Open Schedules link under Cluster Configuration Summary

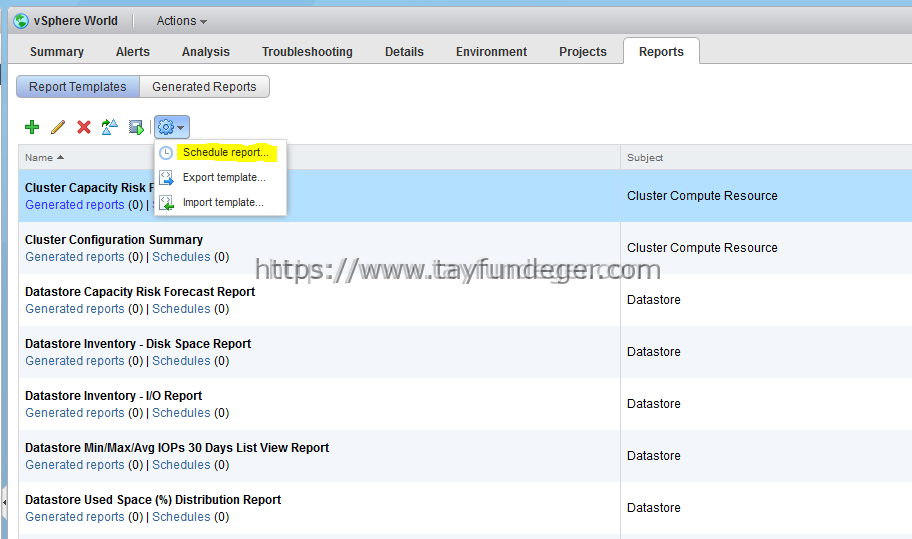(x=181, y=257)
